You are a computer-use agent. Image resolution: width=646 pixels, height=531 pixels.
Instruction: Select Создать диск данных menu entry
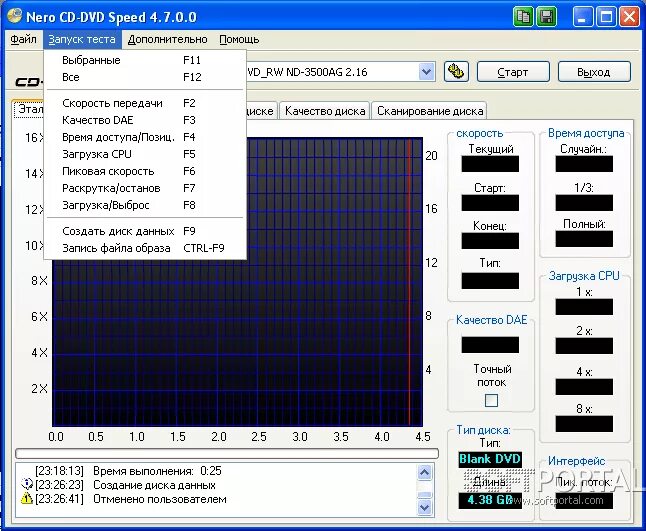pos(145,231)
